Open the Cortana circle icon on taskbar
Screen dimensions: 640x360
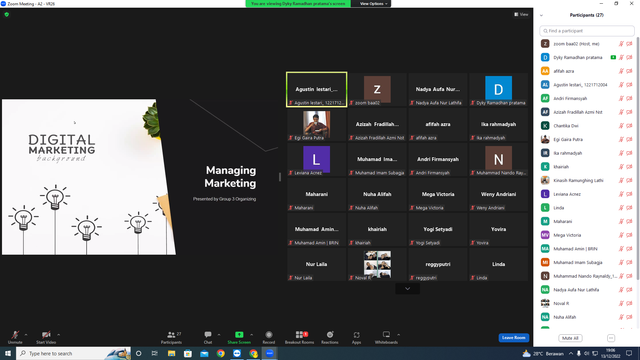tap(139, 353)
